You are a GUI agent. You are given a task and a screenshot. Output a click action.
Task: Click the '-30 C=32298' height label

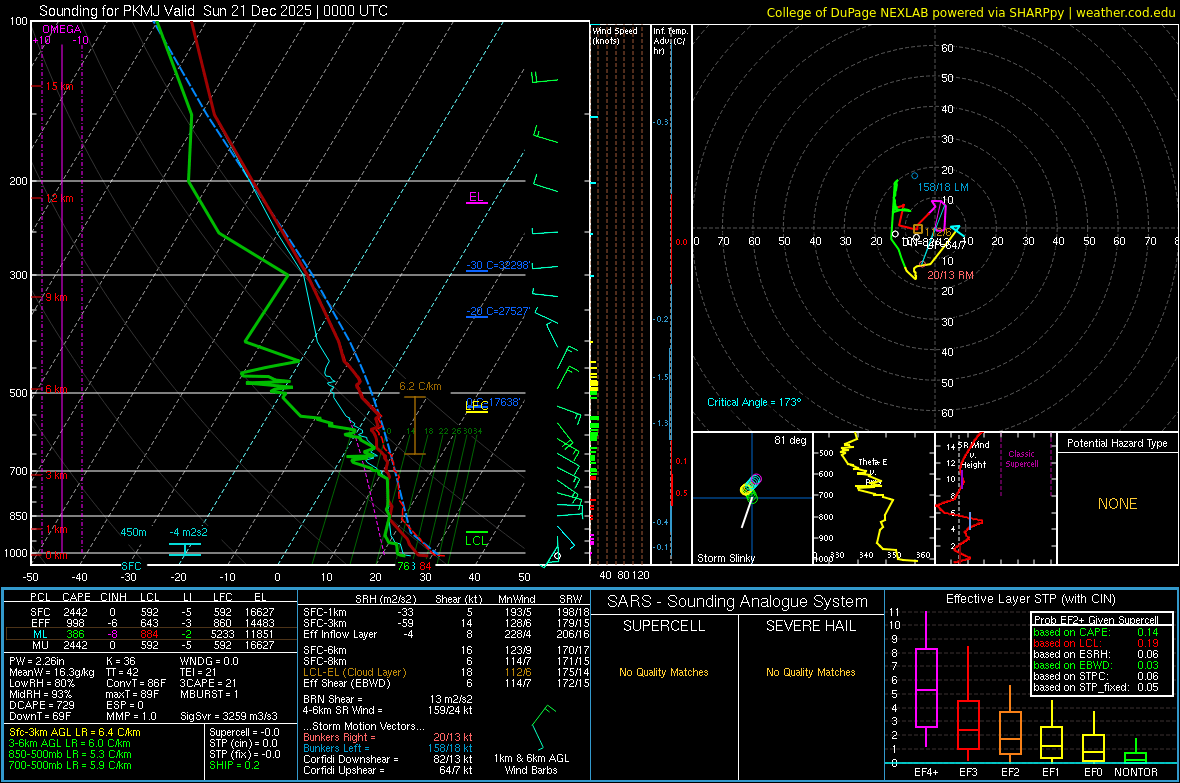498,266
